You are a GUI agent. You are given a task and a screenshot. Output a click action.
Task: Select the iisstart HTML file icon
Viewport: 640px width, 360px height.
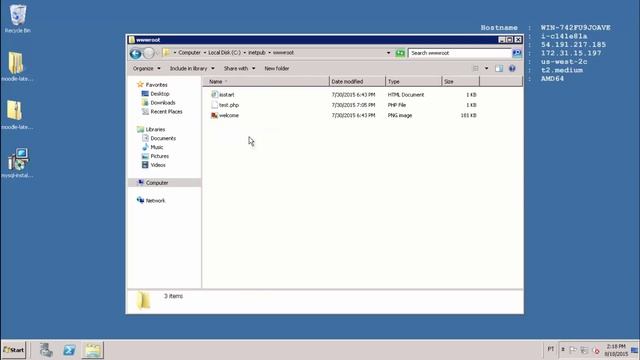(214, 94)
